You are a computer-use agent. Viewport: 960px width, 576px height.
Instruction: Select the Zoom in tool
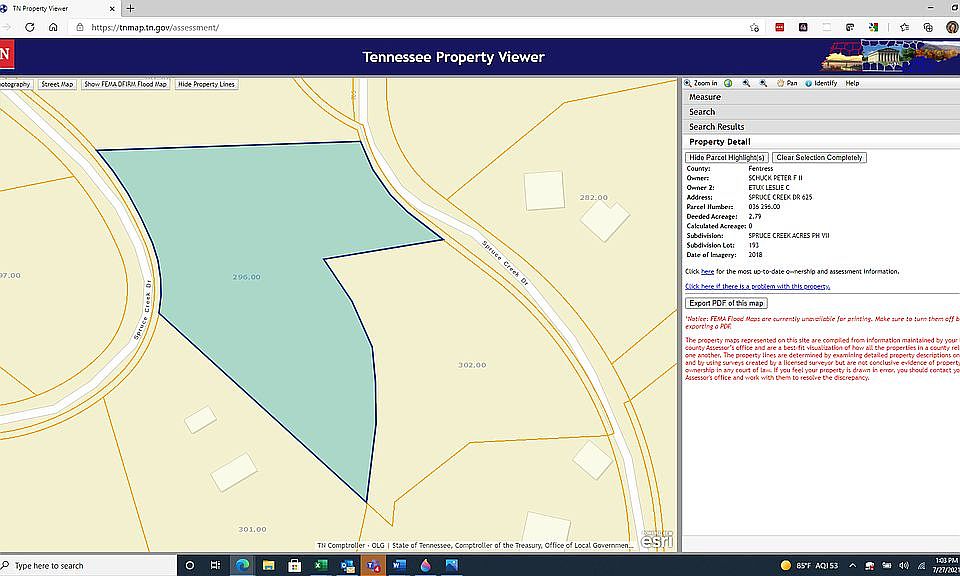click(700, 83)
